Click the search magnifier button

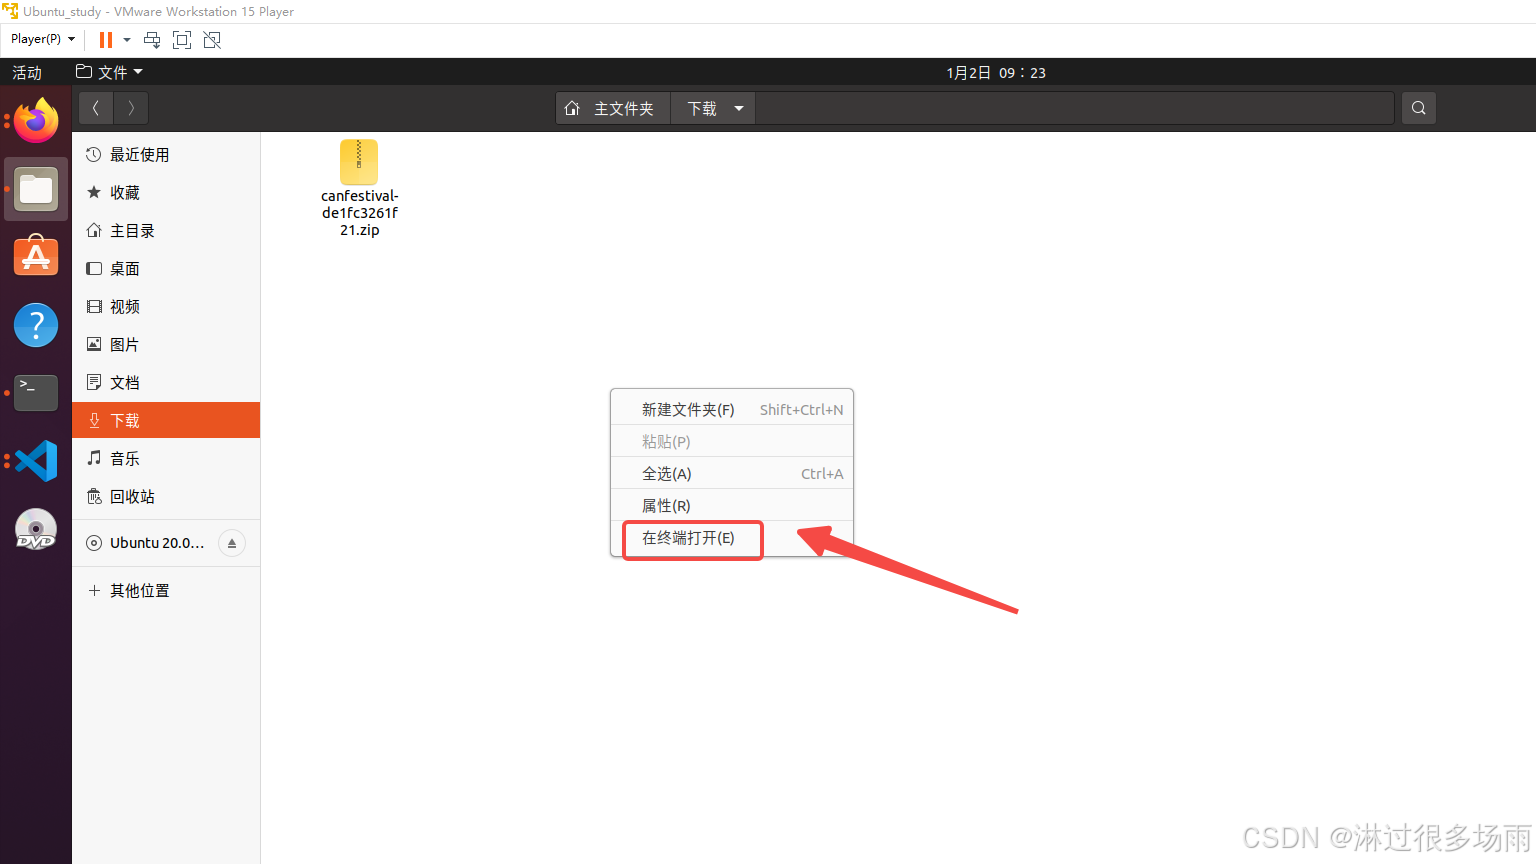click(x=1419, y=108)
